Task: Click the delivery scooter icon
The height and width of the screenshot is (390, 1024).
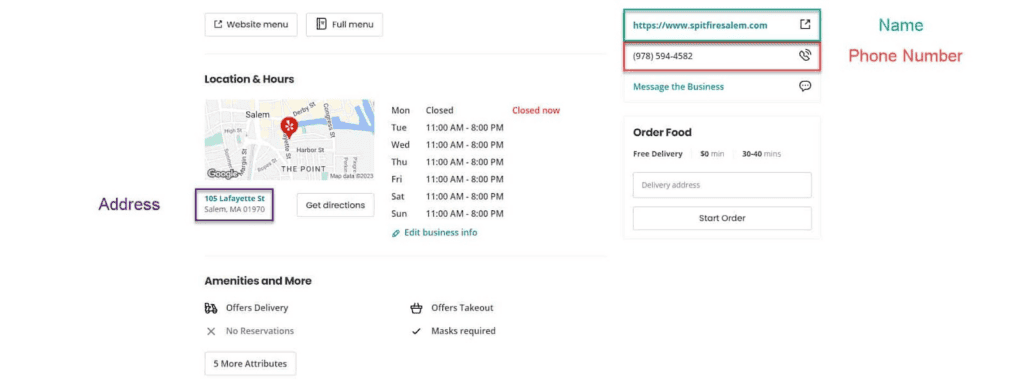Action: tap(211, 308)
